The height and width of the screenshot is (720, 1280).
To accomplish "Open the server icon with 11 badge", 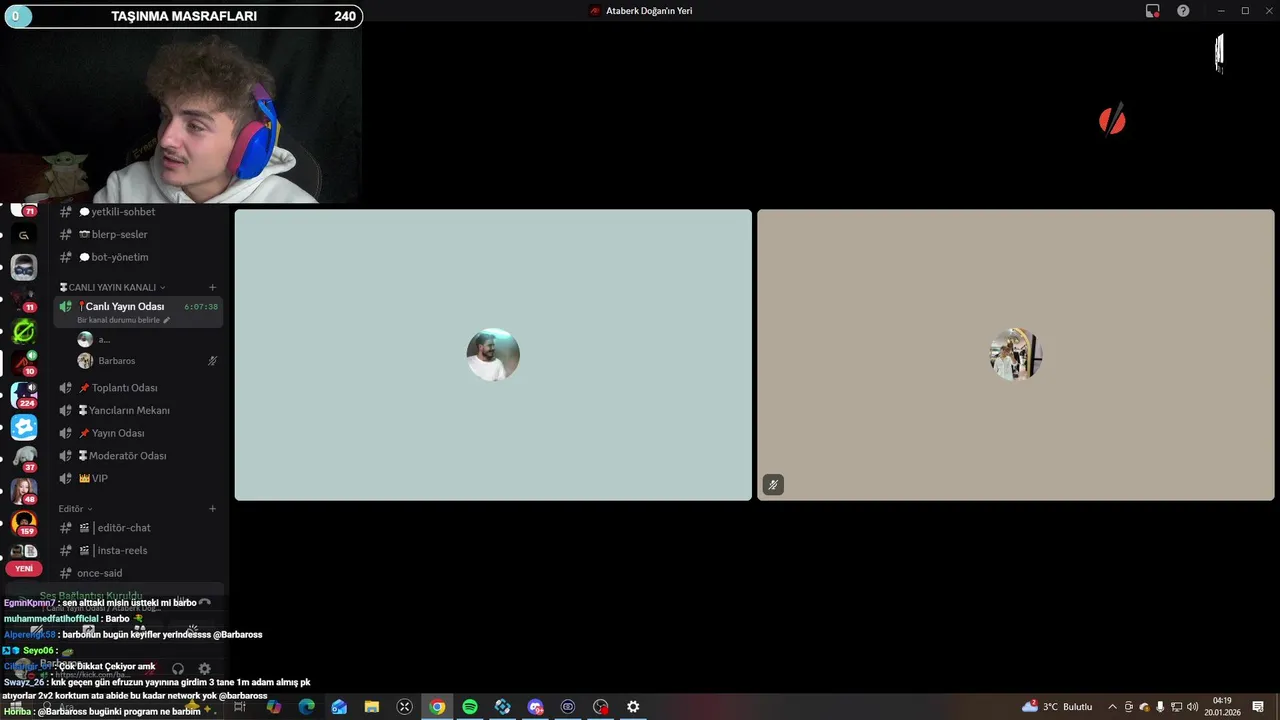I will 24,299.
